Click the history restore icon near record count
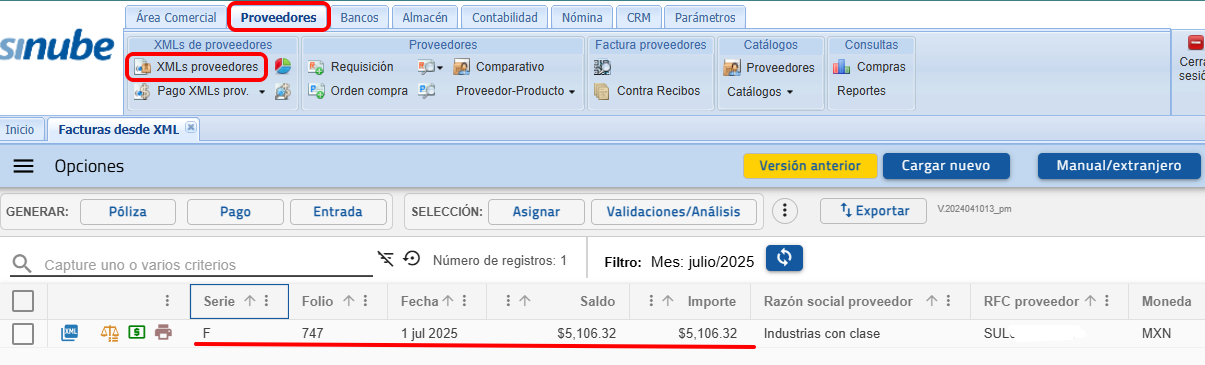 (x=411, y=259)
